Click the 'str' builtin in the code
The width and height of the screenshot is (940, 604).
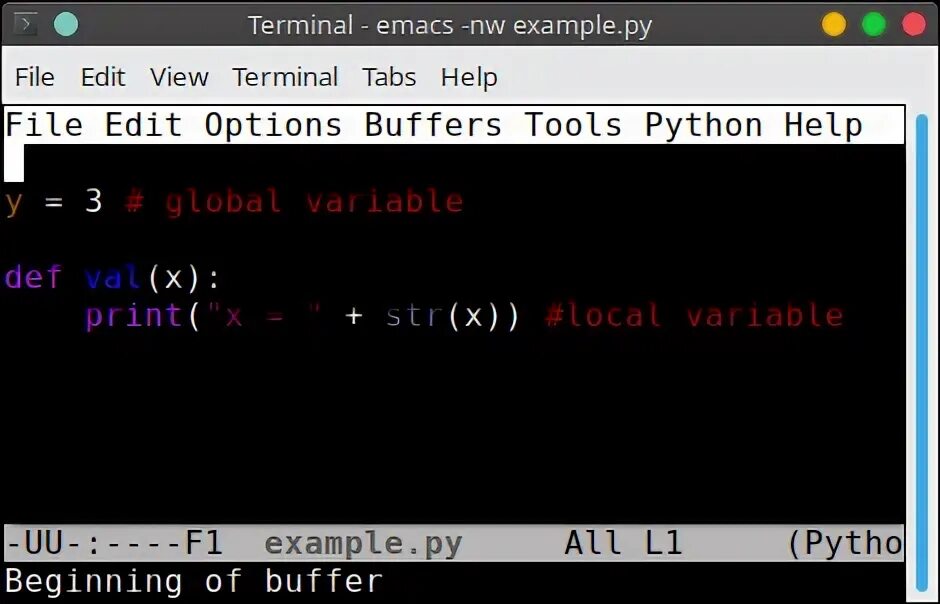coord(414,316)
